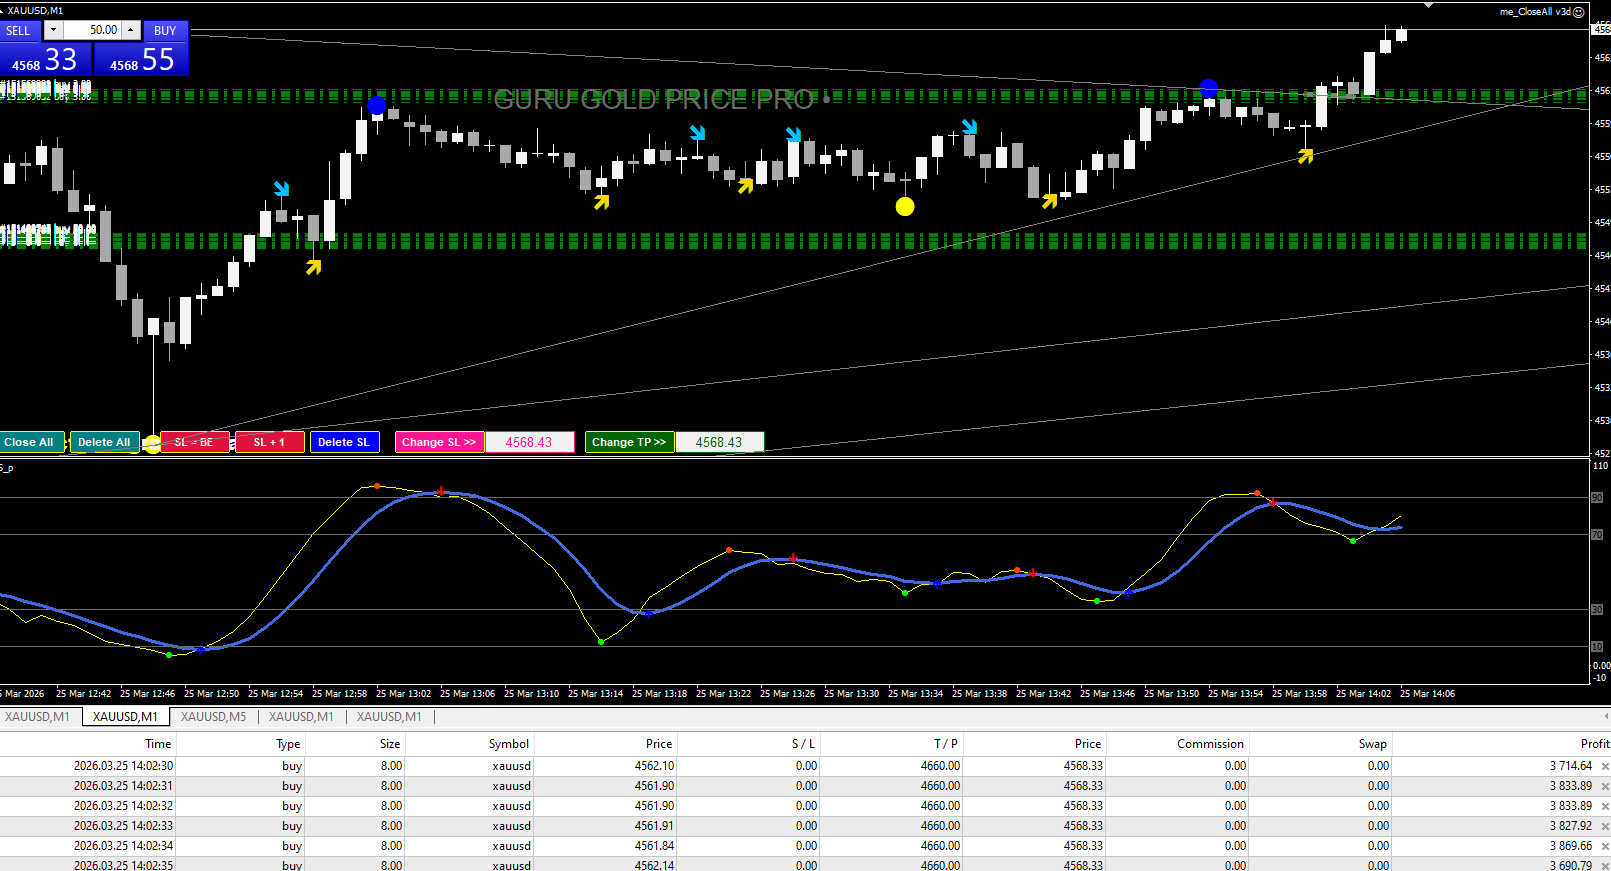The width and height of the screenshot is (1611, 871).
Task: Click the yellow circle marker below 13:34 candle
Action: point(905,207)
